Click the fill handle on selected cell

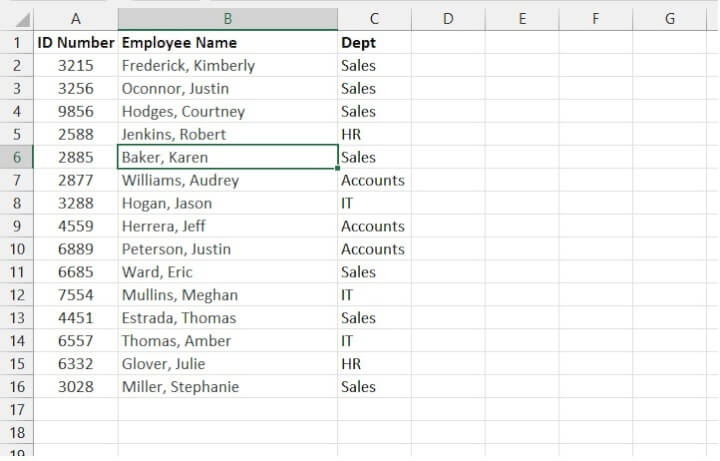[338, 168]
